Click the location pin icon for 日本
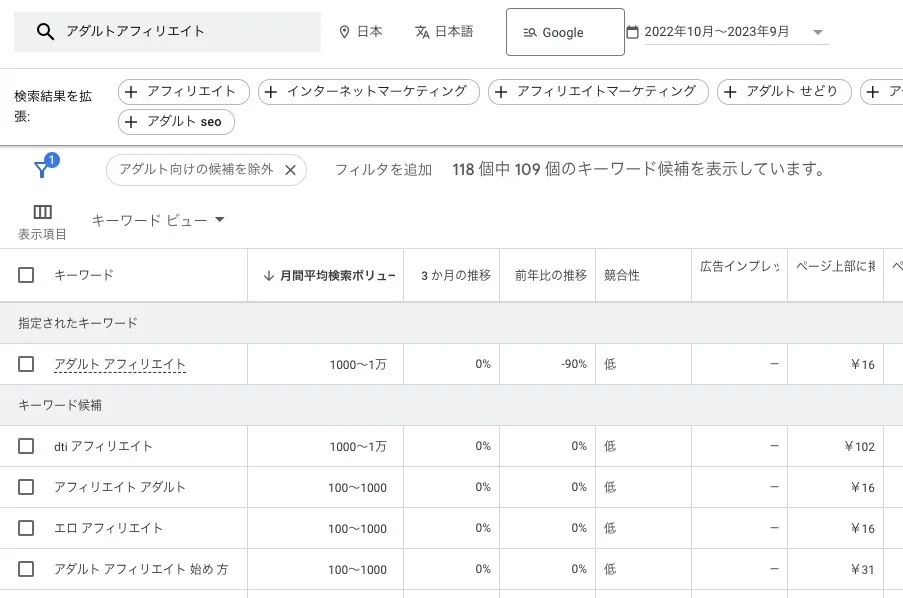Image resolution: width=903 pixels, height=598 pixels. (344, 32)
